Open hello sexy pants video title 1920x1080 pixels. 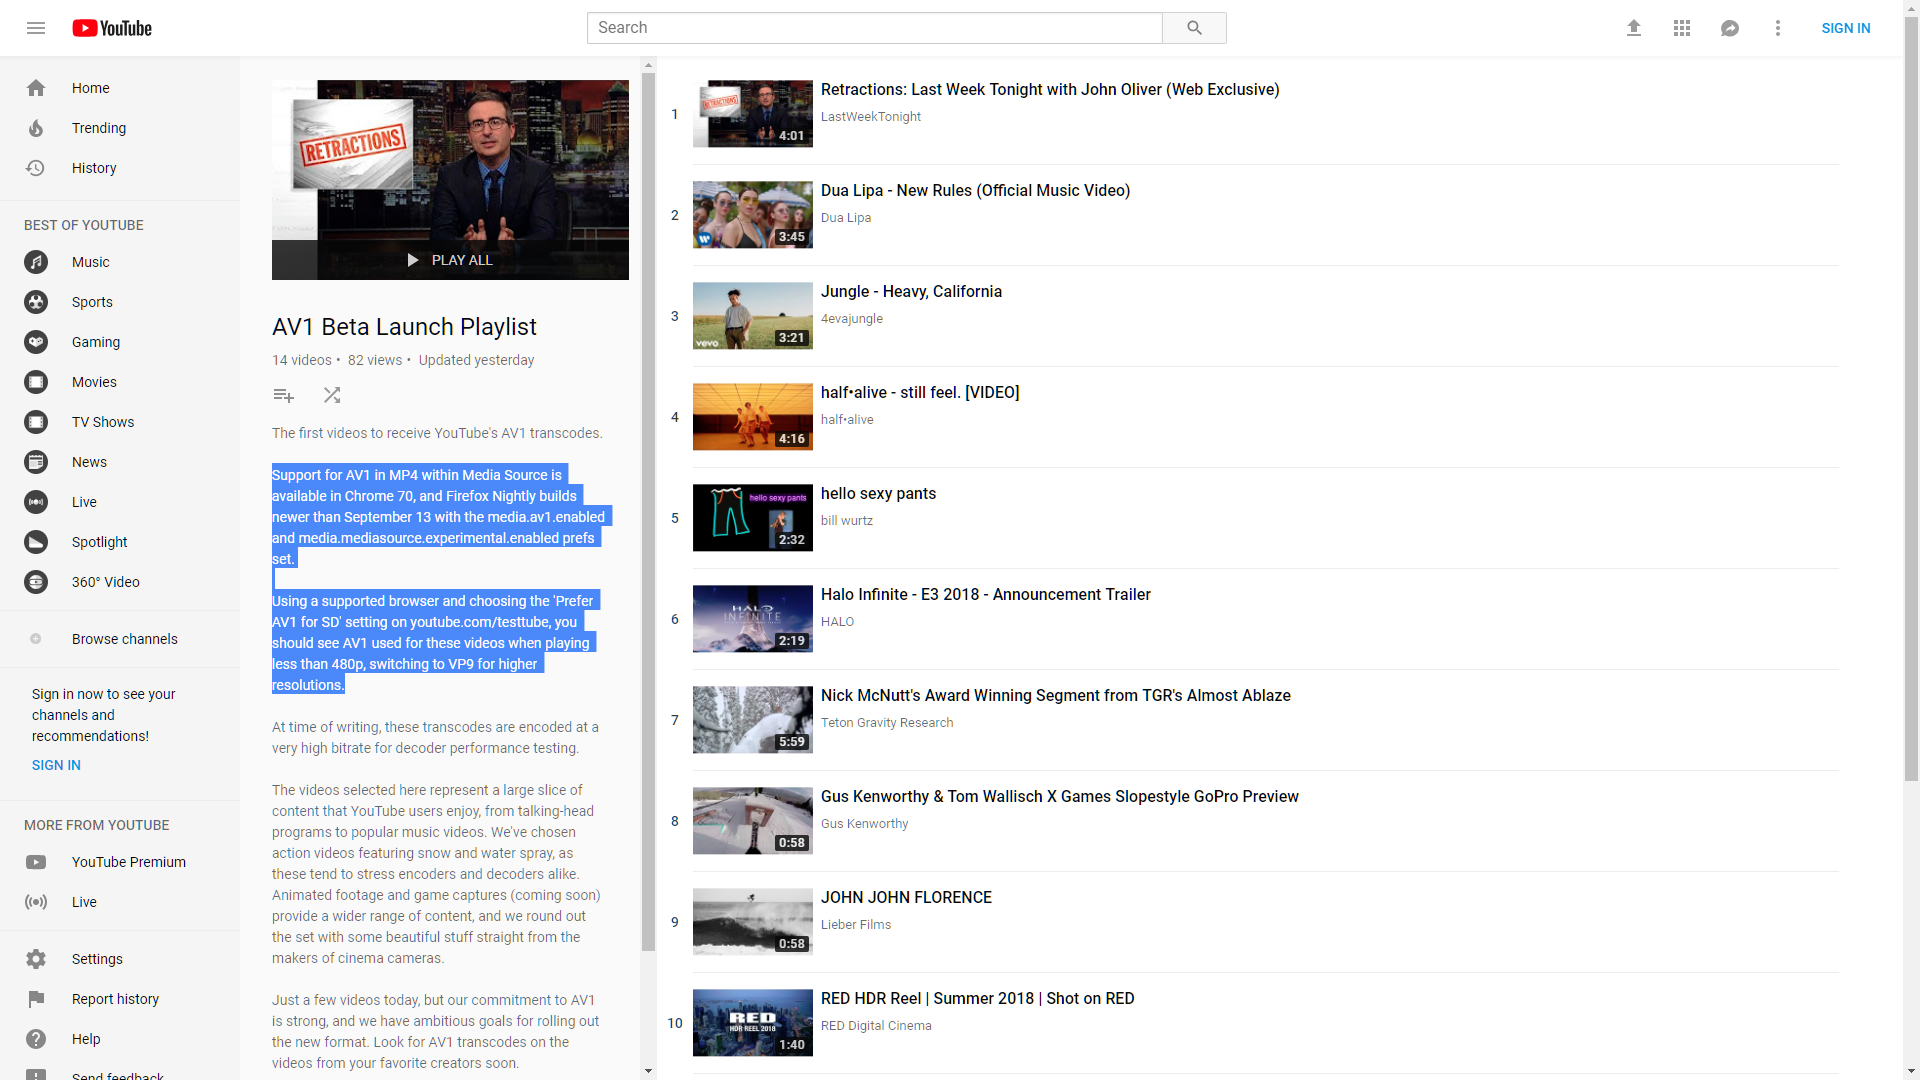(878, 494)
